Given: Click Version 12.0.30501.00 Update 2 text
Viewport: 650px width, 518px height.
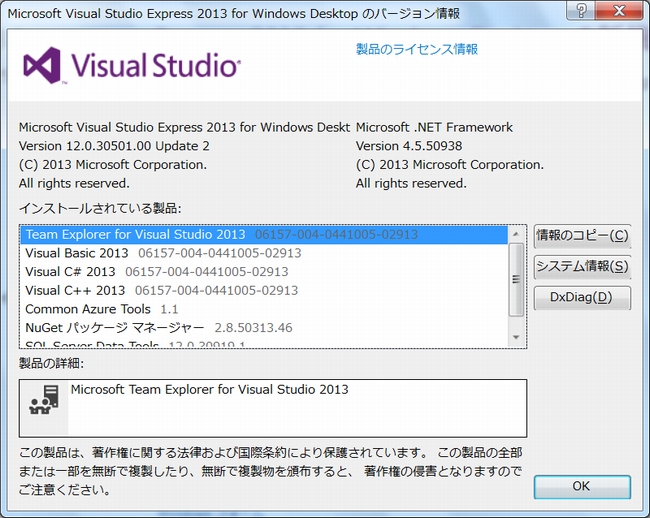Looking at the screenshot, I should [114, 146].
